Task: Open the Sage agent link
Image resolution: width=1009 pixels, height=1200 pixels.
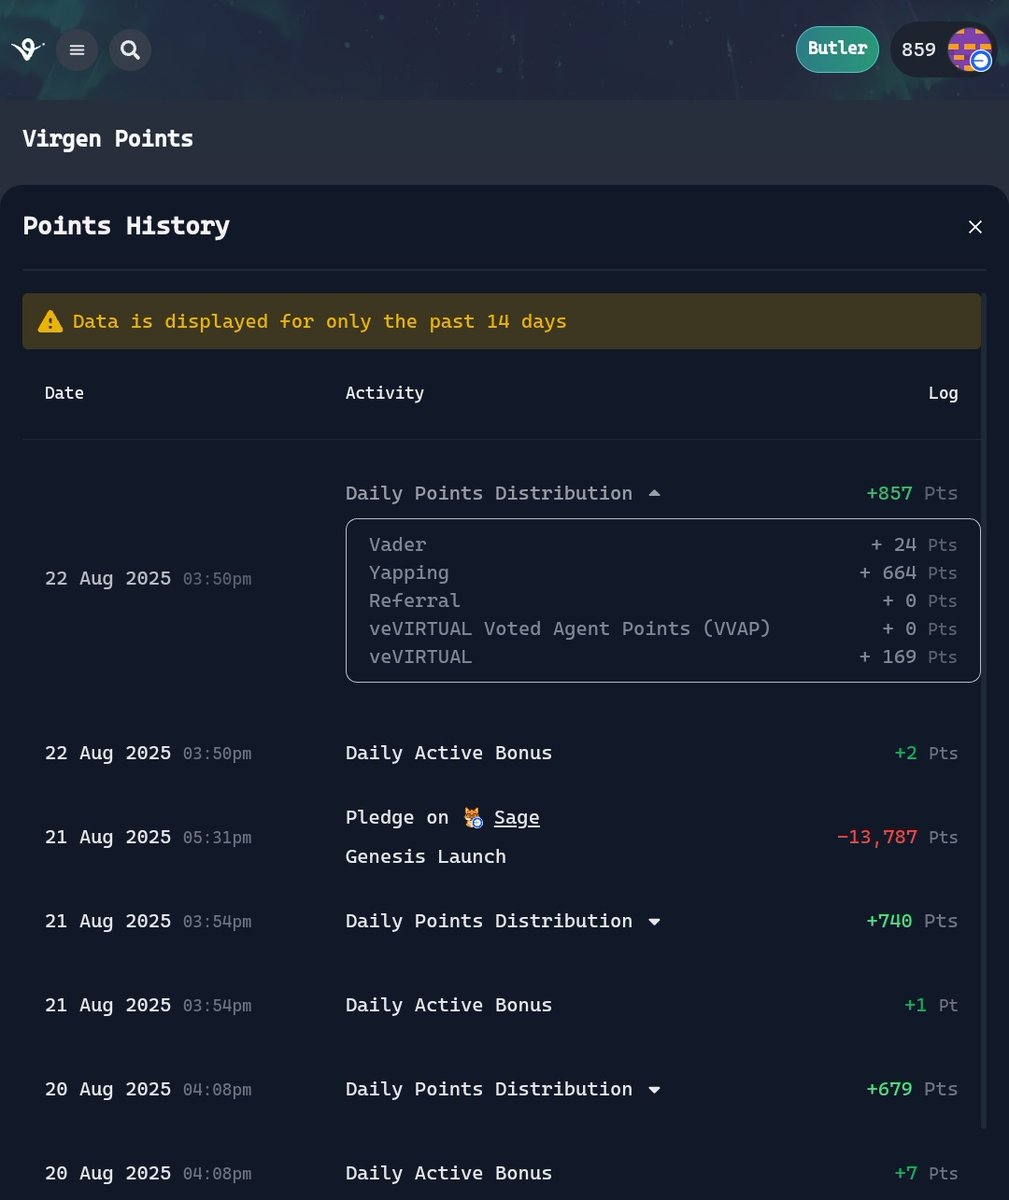Action: 516,818
